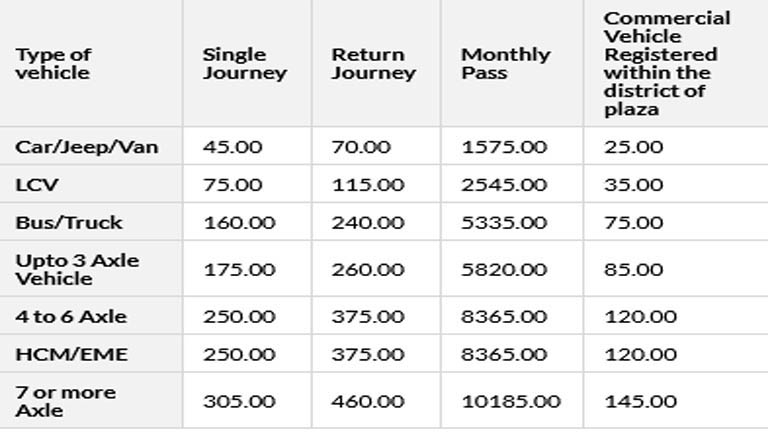Select the 1575.00 Car monthly pass

504,147
